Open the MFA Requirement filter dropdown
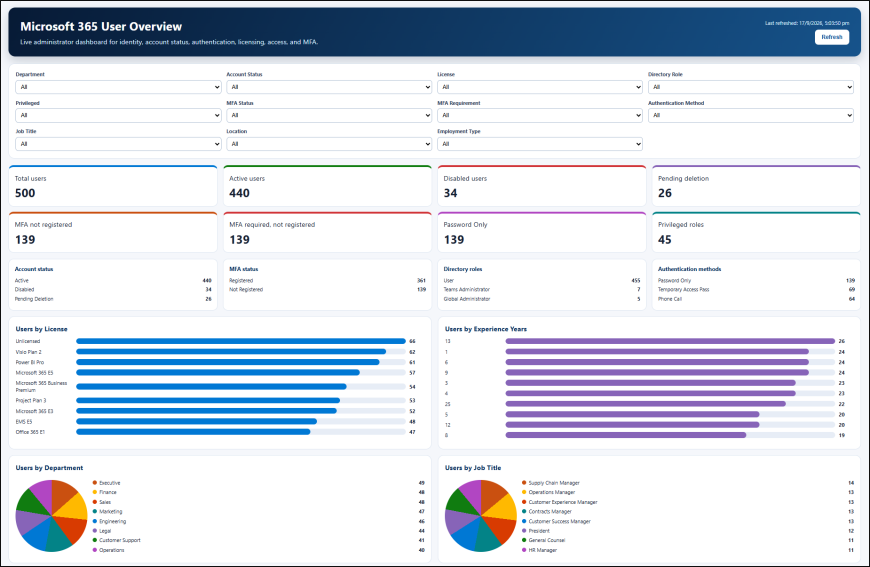The width and height of the screenshot is (870, 567). click(x=540, y=115)
